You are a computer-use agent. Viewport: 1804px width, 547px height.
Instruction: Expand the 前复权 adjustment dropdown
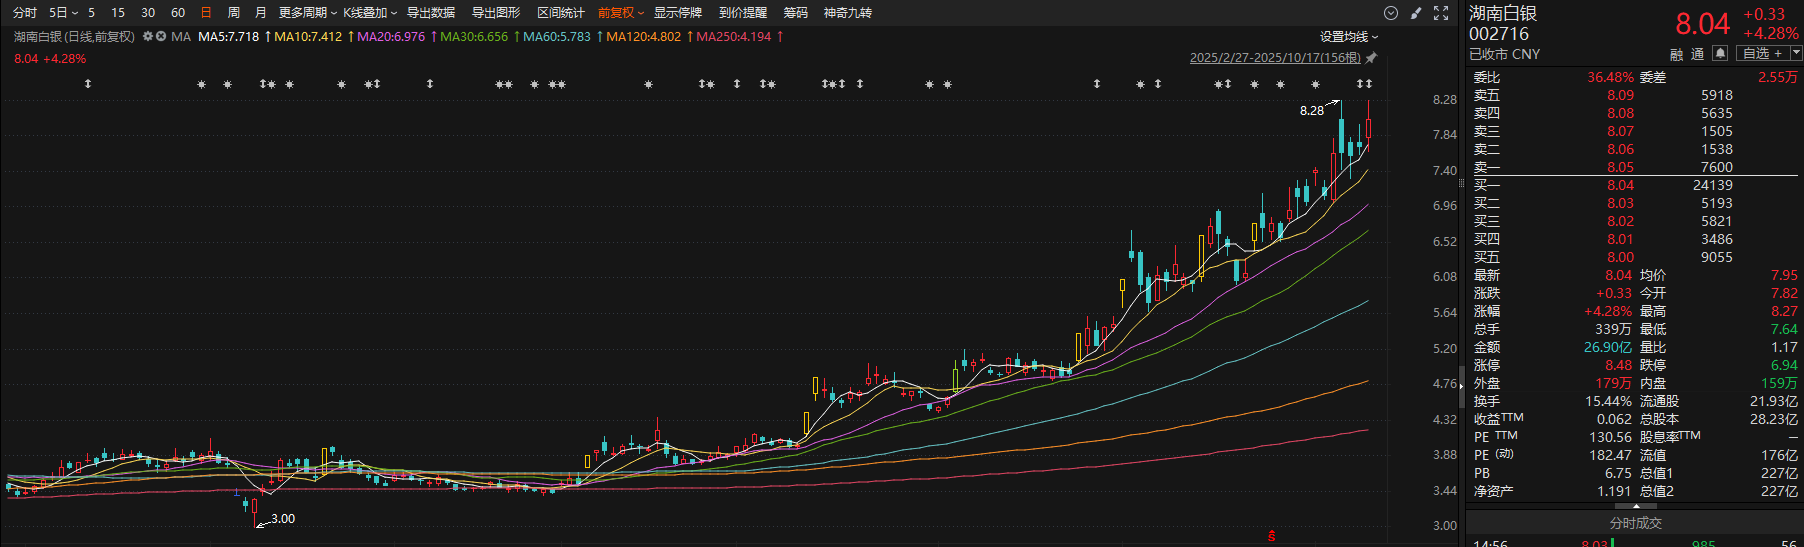[621, 13]
